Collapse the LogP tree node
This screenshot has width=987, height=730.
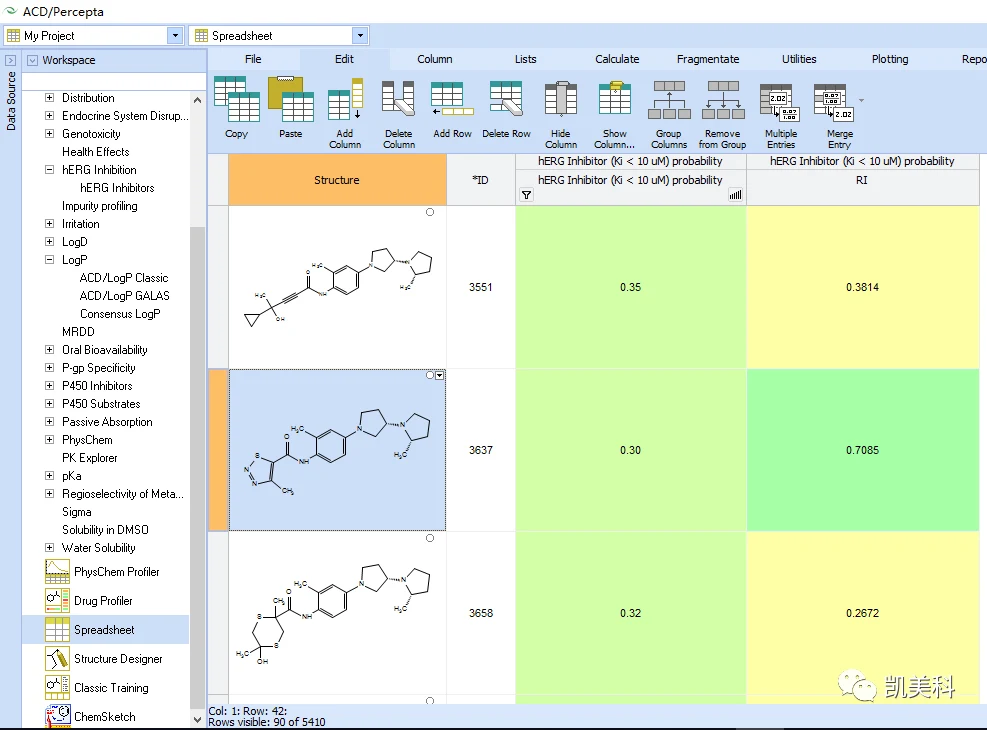[x=49, y=259]
